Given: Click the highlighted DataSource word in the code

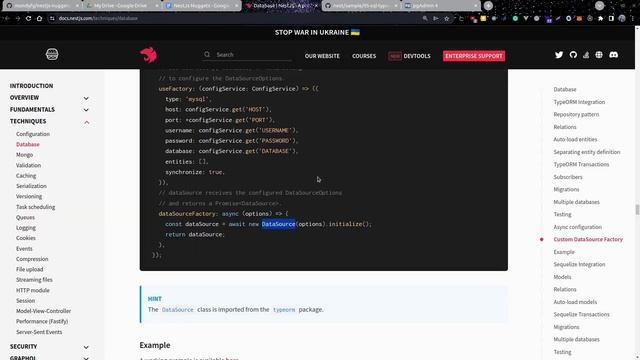Looking at the screenshot, I should click(278, 224).
